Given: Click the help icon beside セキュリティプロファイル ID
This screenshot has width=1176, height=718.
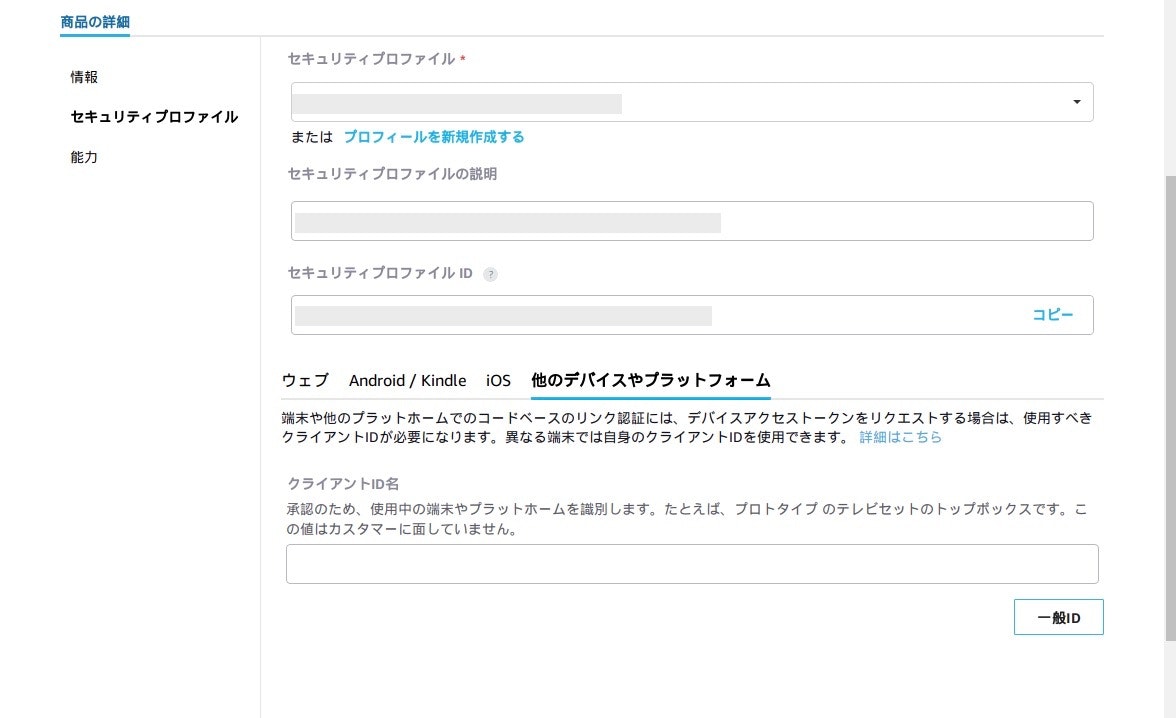Looking at the screenshot, I should [490, 274].
